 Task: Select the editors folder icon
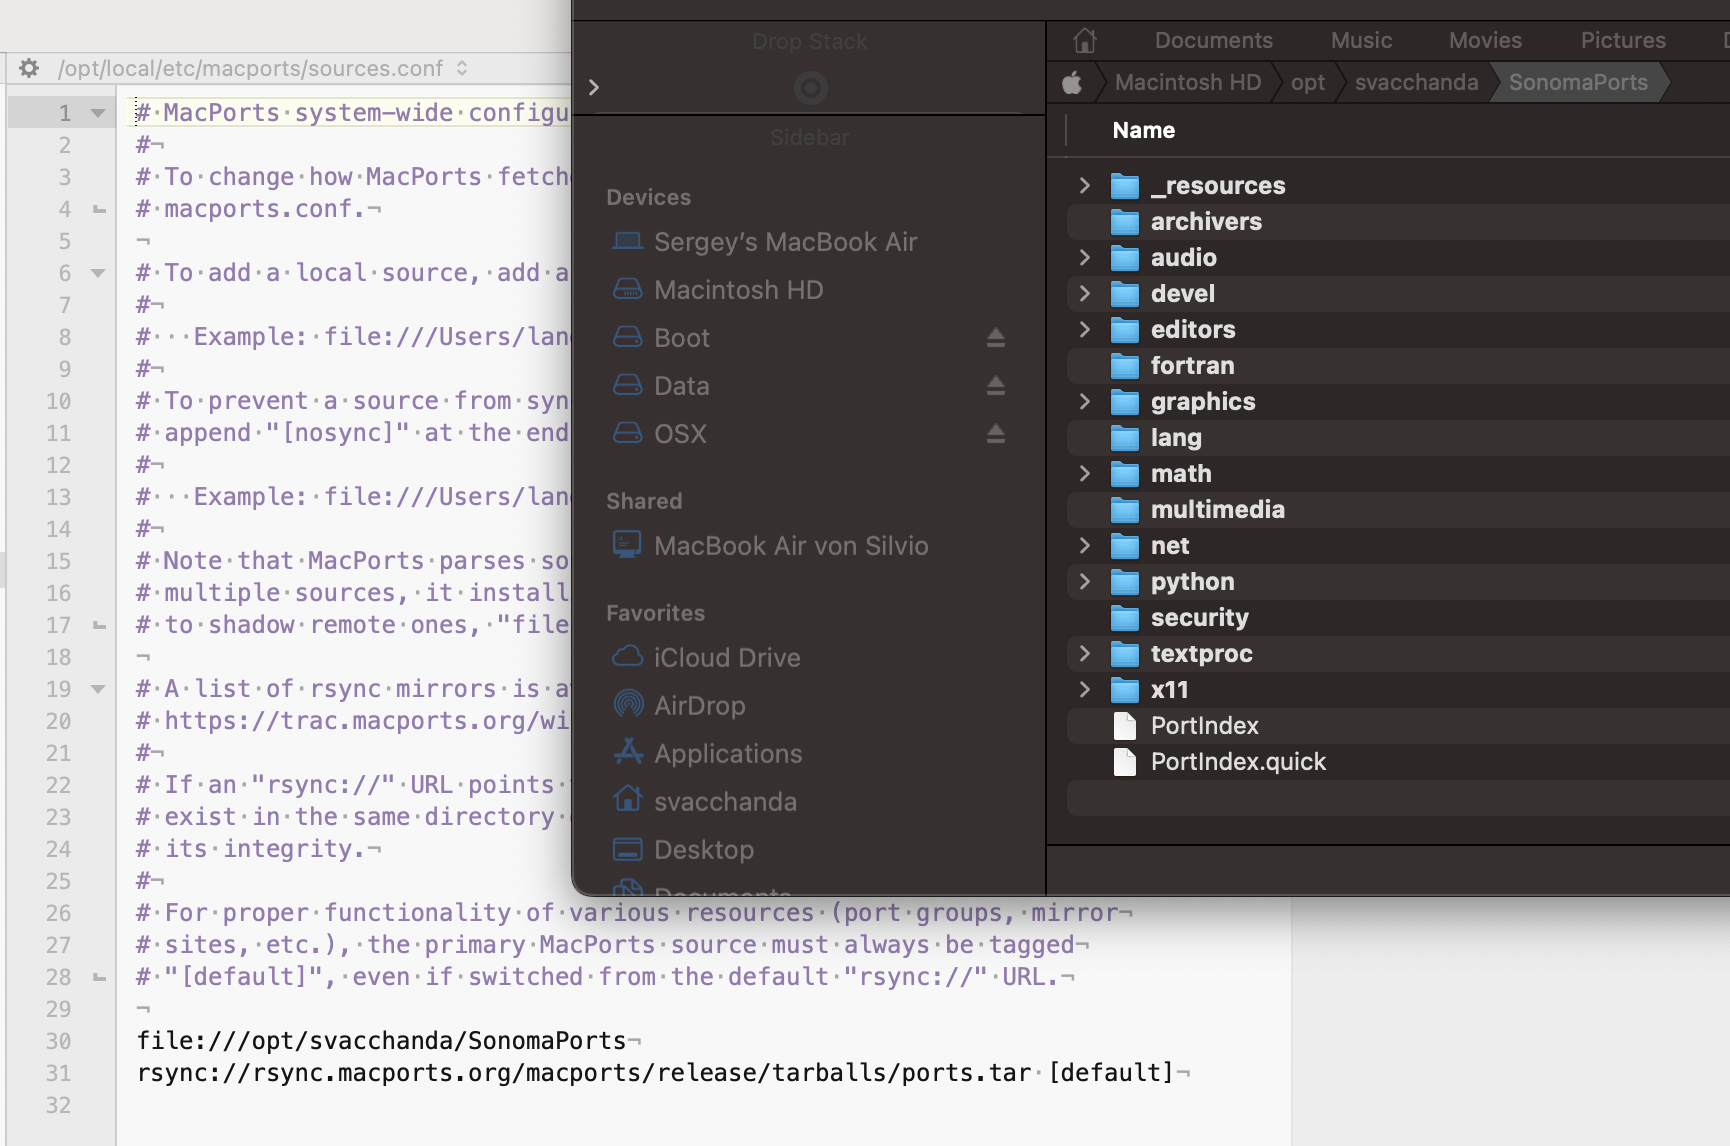click(1125, 330)
